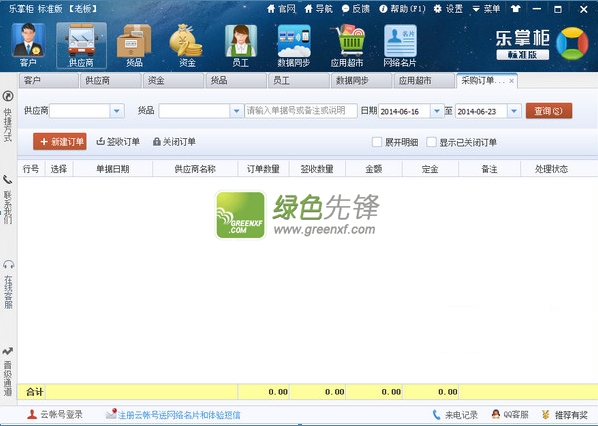Open 设置 settings gear
This screenshot has width=598, height=426.
coord(448,9)
